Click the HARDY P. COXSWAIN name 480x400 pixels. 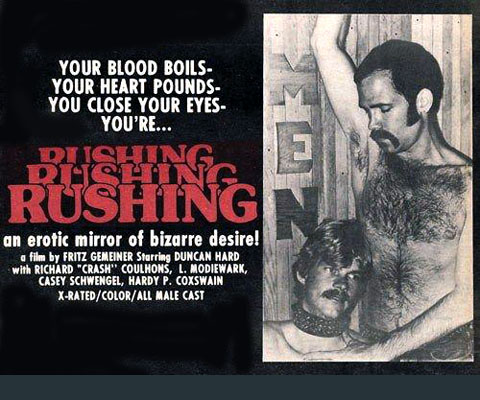176,281
